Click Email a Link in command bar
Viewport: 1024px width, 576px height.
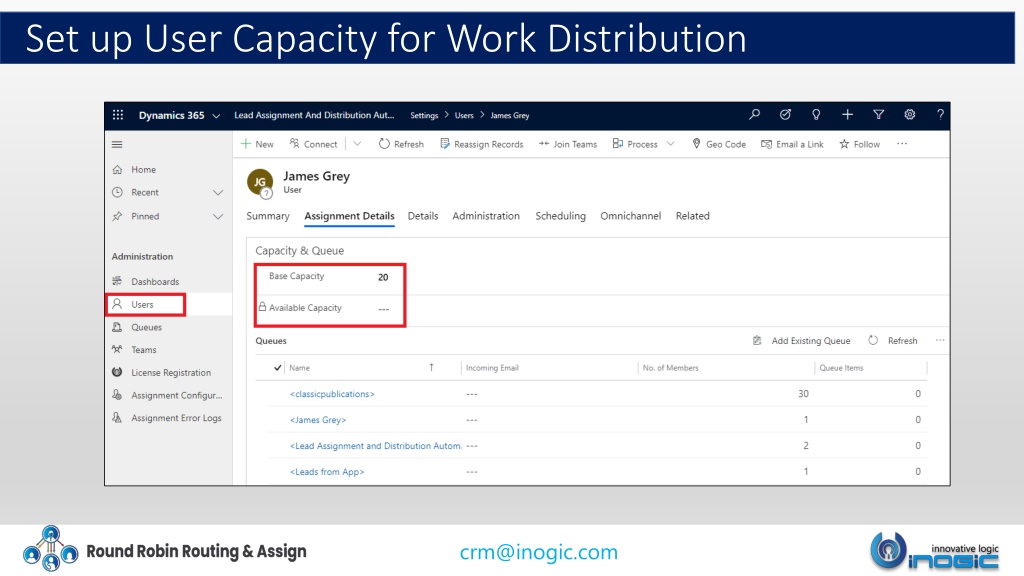coord(792,144)
